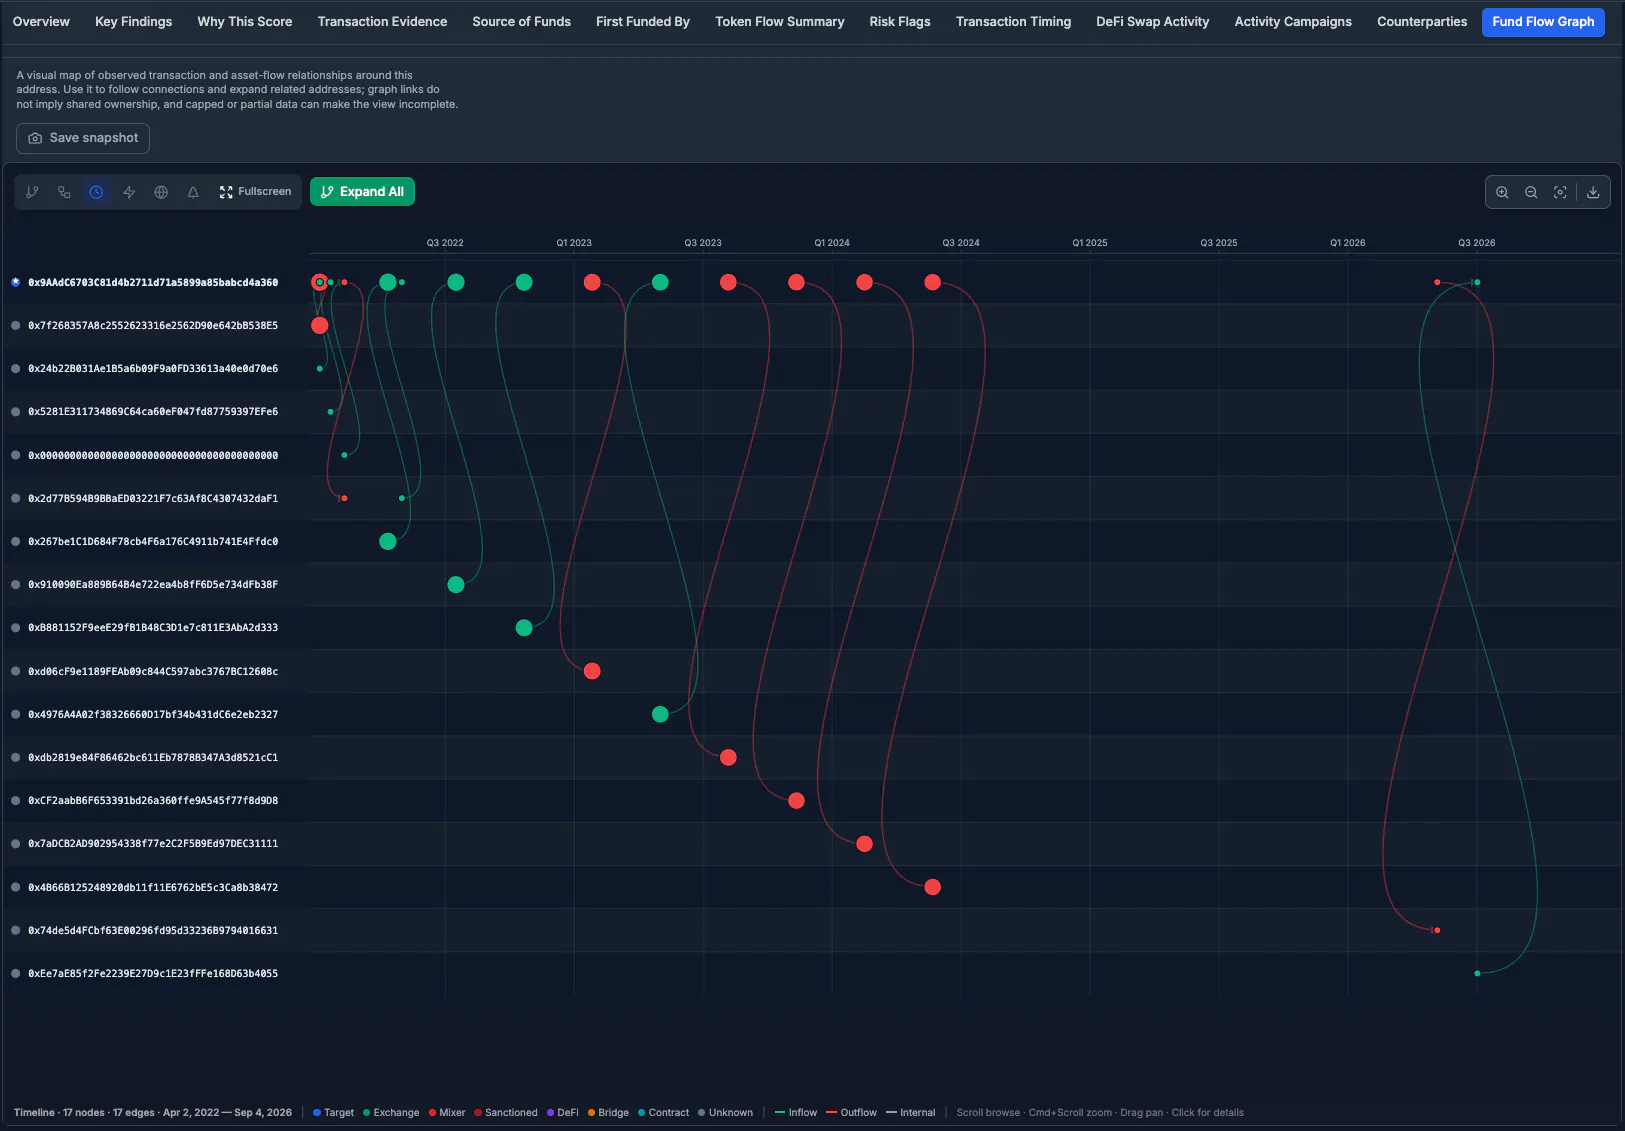Open the Overview tab
This screenshot has width=1625, height=1131.
pyautogui.click(x=41, y=22)
